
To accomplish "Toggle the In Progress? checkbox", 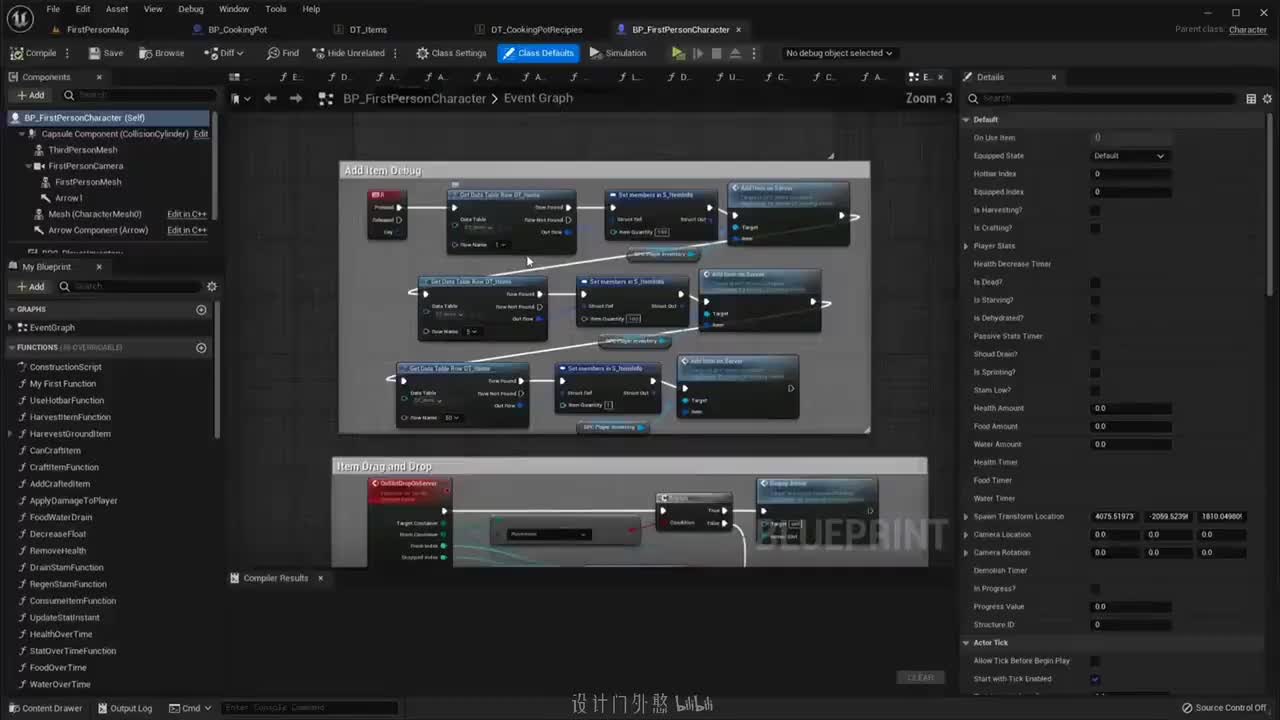I will pyautogui.click(x=1095, y=588).
